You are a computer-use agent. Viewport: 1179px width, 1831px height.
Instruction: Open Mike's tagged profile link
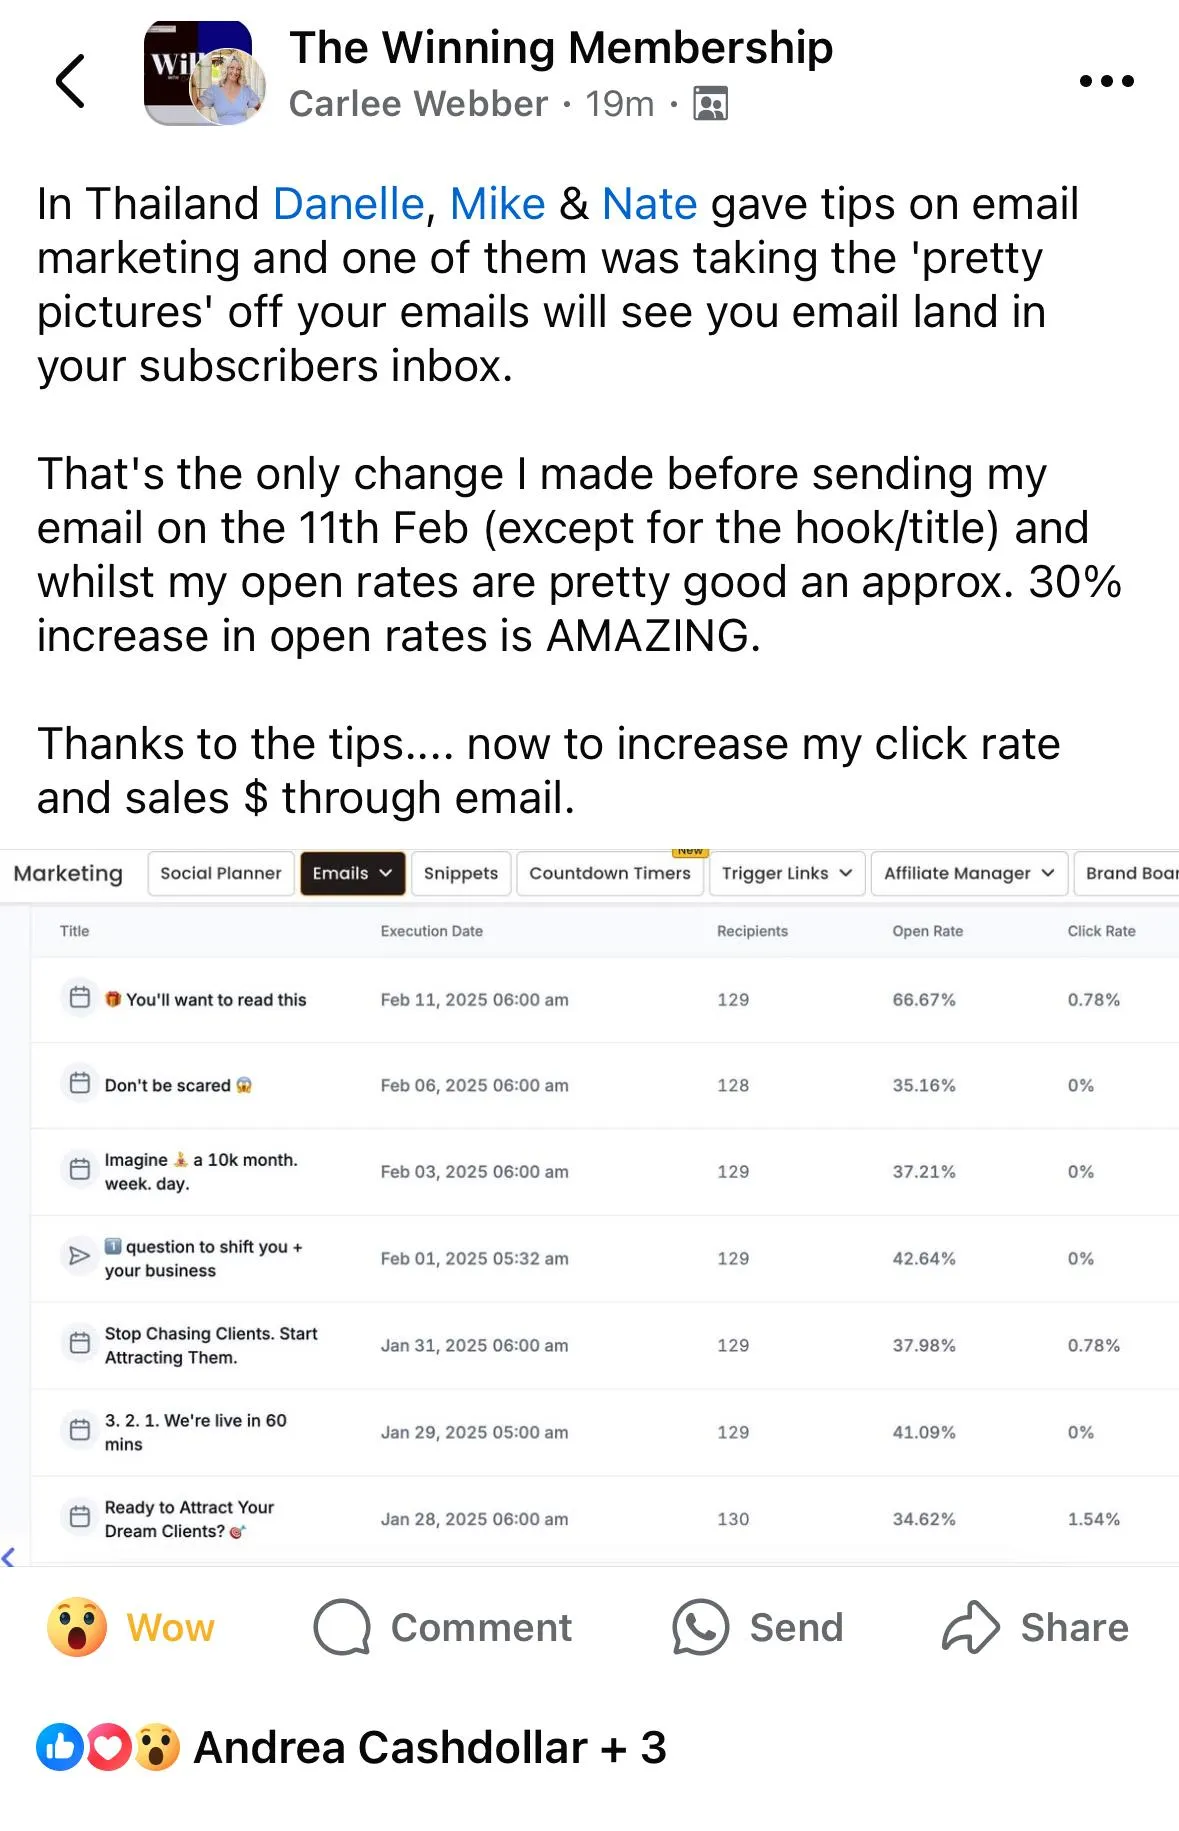[x=497, y=204]
